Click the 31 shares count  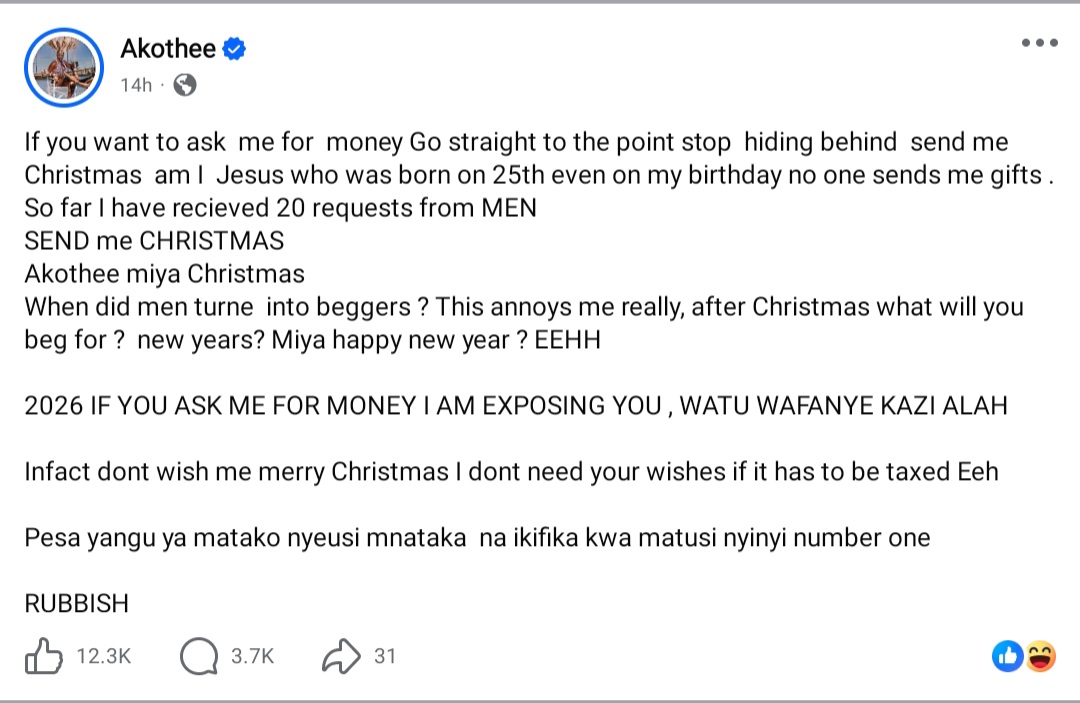tap(385, 657)
